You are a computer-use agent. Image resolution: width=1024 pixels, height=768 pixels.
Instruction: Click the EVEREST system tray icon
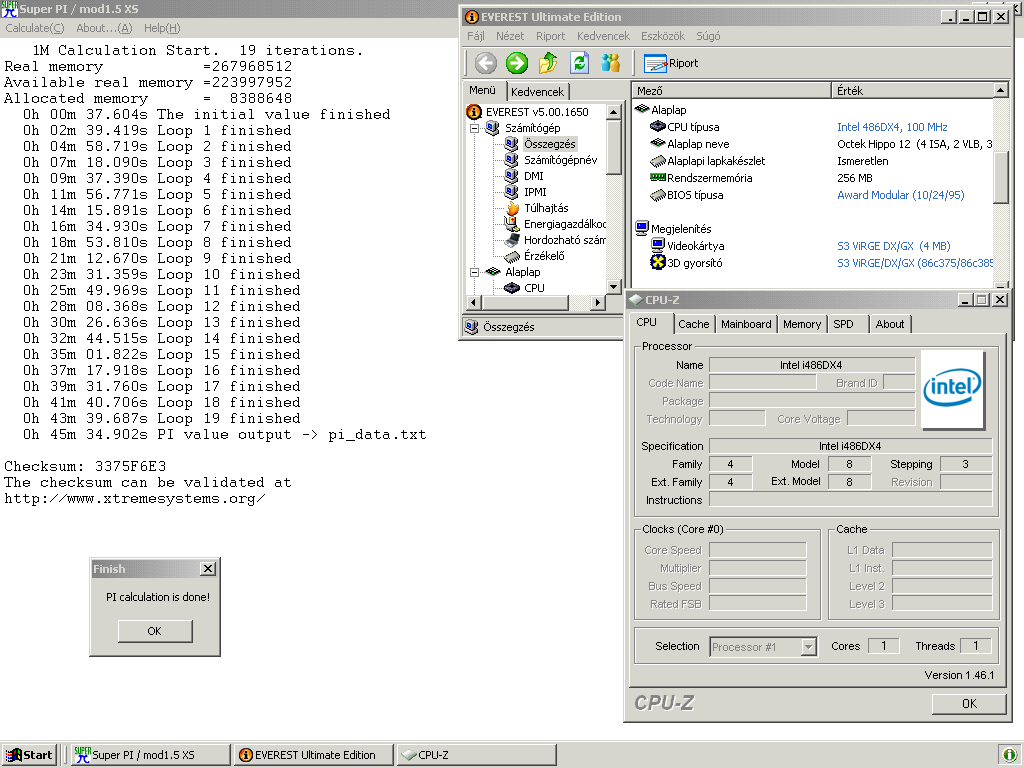[x=1009, y=755]
